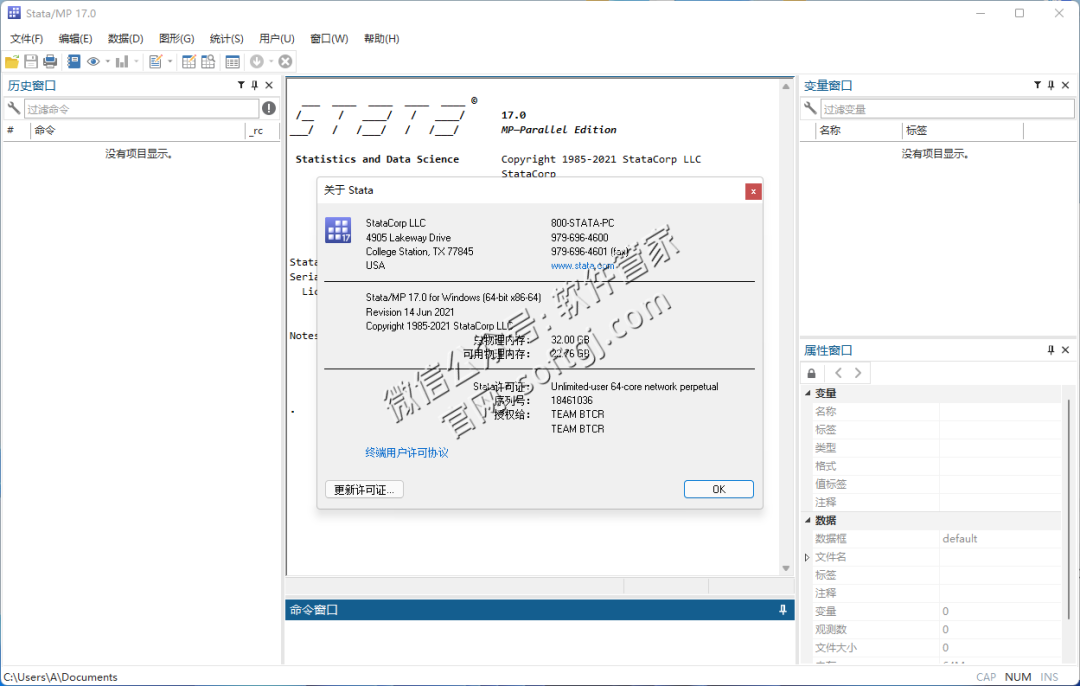The height and width of the screenshot is (686, 1080).
Task: Expand the dropdown next to the Graph icon
Action: (136, 61)
